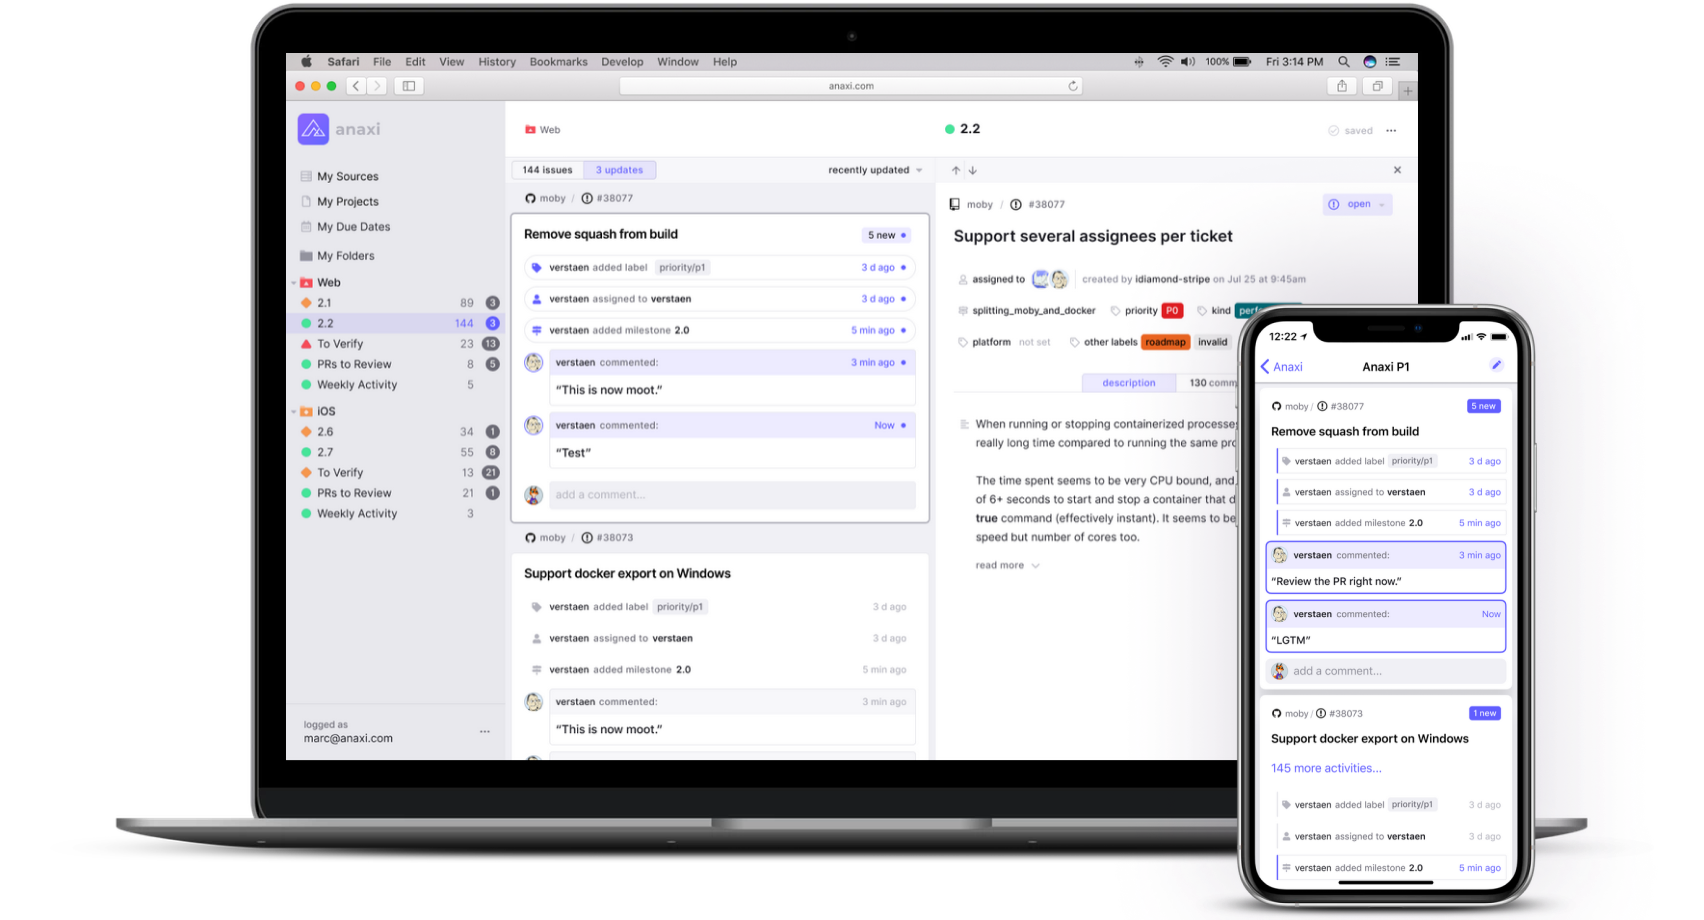The width and height of the screenshot is (1704, 920).
Task: Click the Wi-Fi icon in the menu bar
Action: click(x=1165, y=62)
